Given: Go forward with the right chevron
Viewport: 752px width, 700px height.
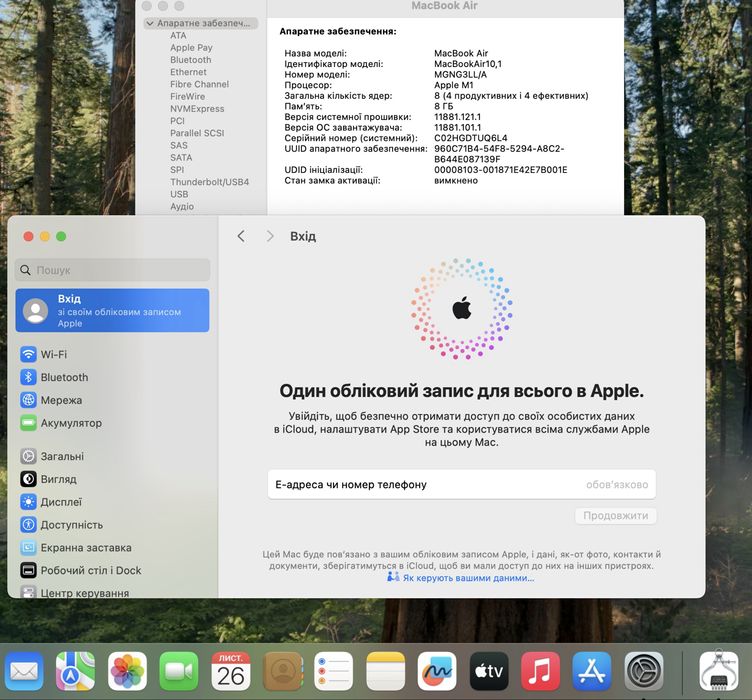Looking at the screenshot, I should 270,236.
